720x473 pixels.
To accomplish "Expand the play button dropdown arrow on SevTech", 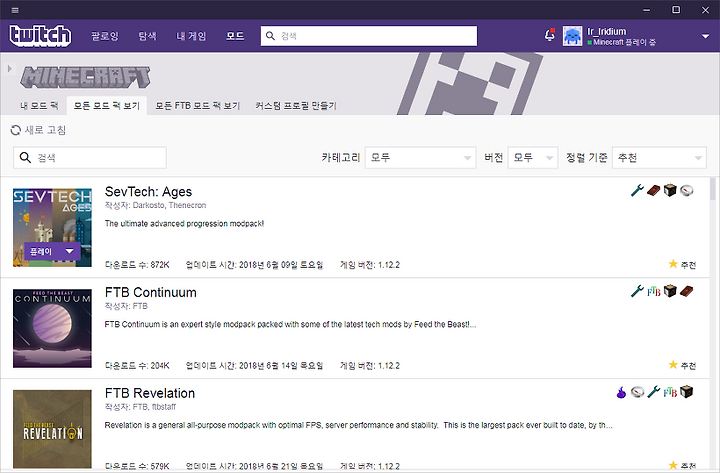I will (x=70, y=251).
